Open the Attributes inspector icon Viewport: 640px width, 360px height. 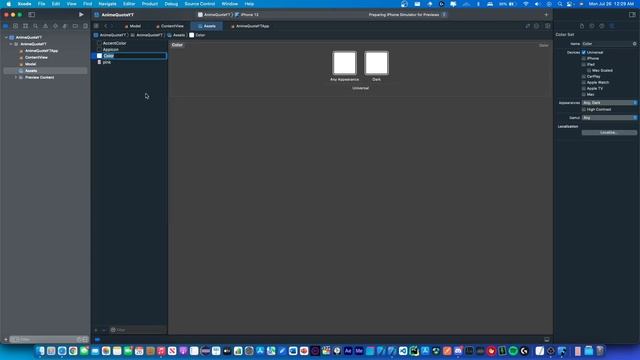coord(612,26)
